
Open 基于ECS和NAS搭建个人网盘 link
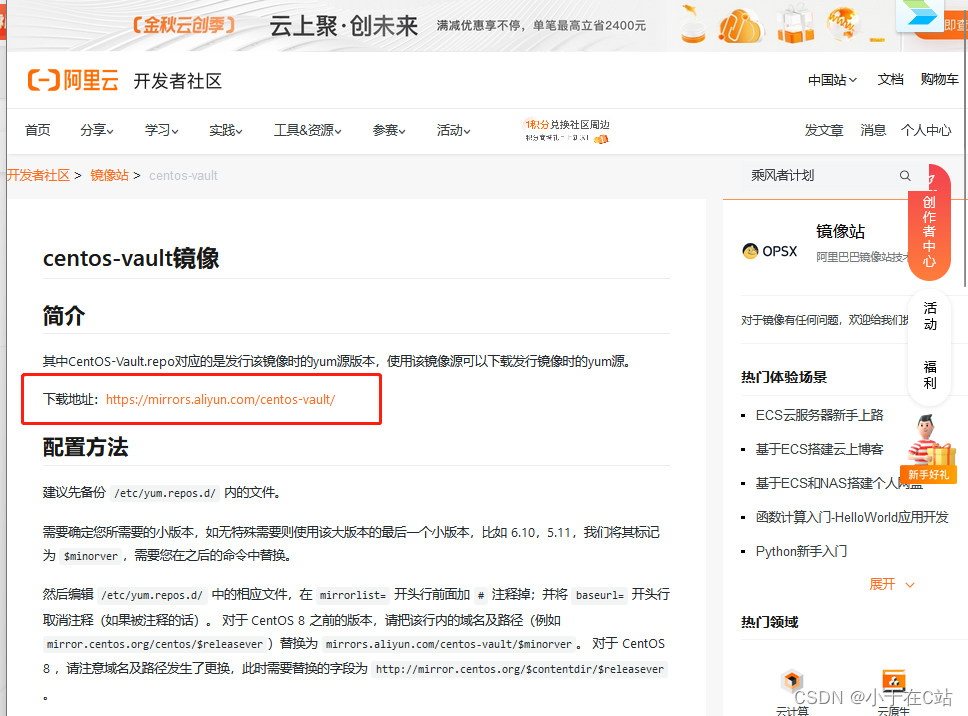coord(838,483)
